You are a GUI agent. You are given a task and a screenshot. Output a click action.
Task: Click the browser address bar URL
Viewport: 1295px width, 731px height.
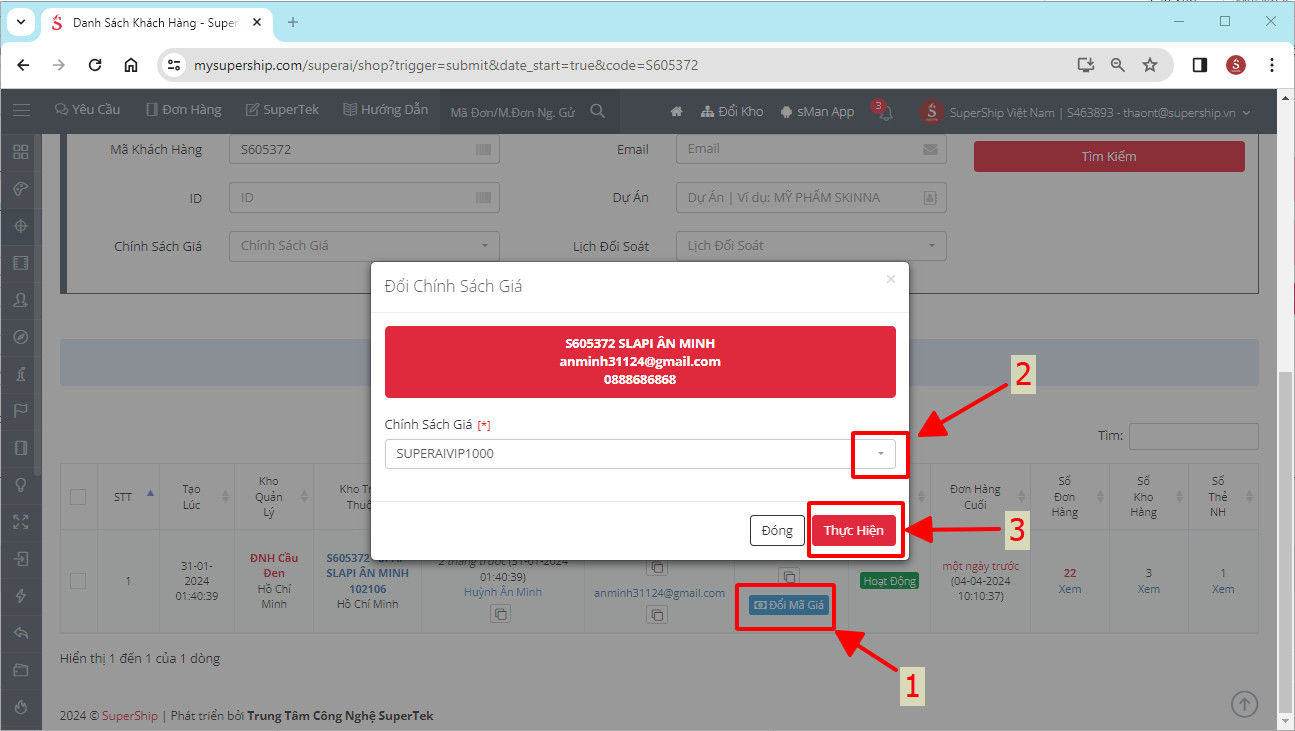click(446, 65)
